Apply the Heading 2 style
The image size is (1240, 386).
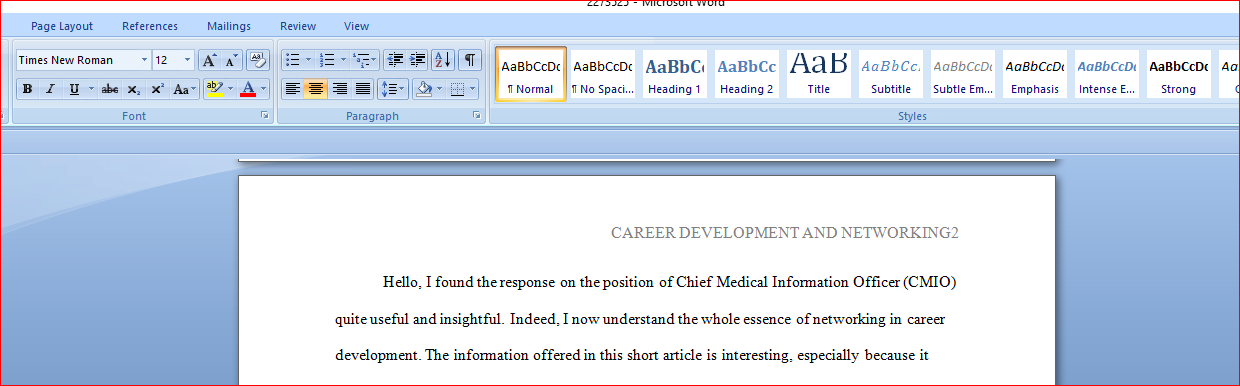[746, 74]
